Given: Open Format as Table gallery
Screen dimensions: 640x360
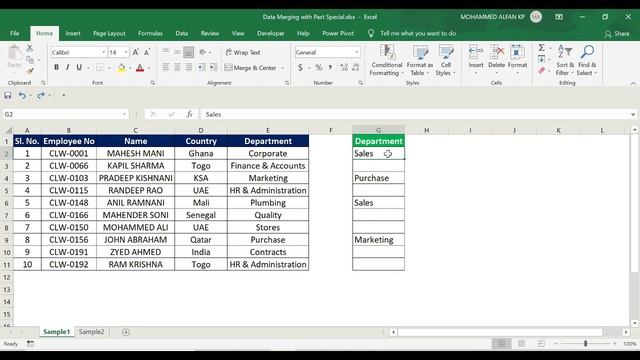Looking at the screenshot, I should (420, 60).
